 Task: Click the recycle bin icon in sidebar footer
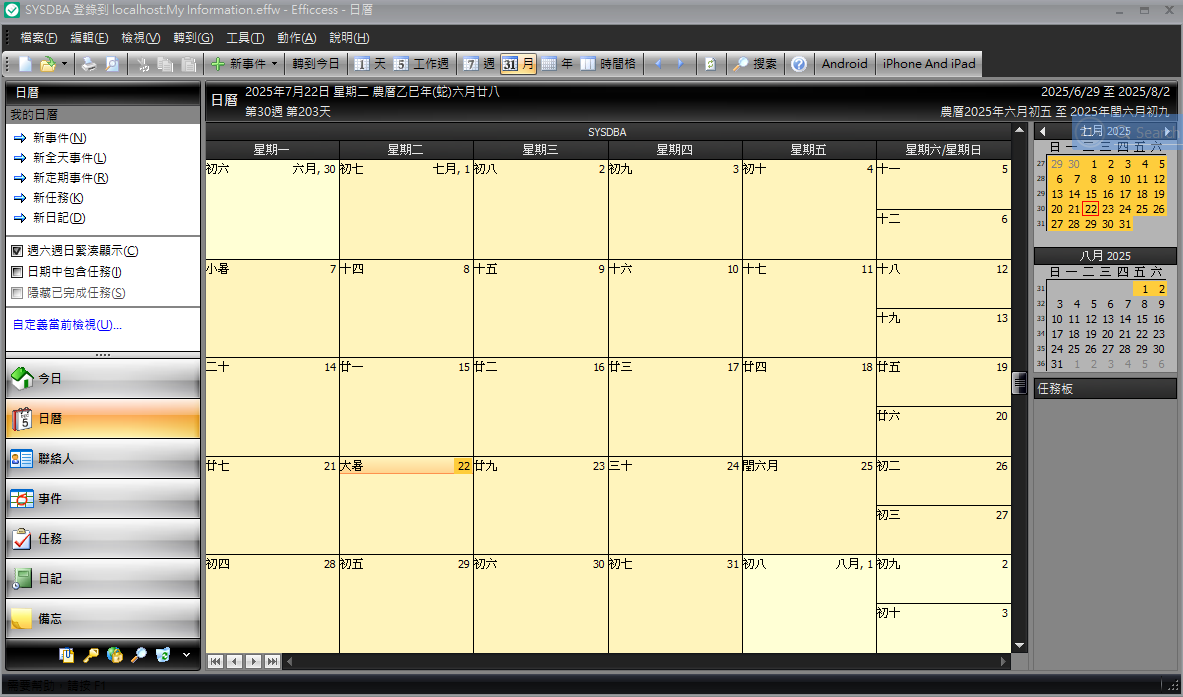coord(162,655)
